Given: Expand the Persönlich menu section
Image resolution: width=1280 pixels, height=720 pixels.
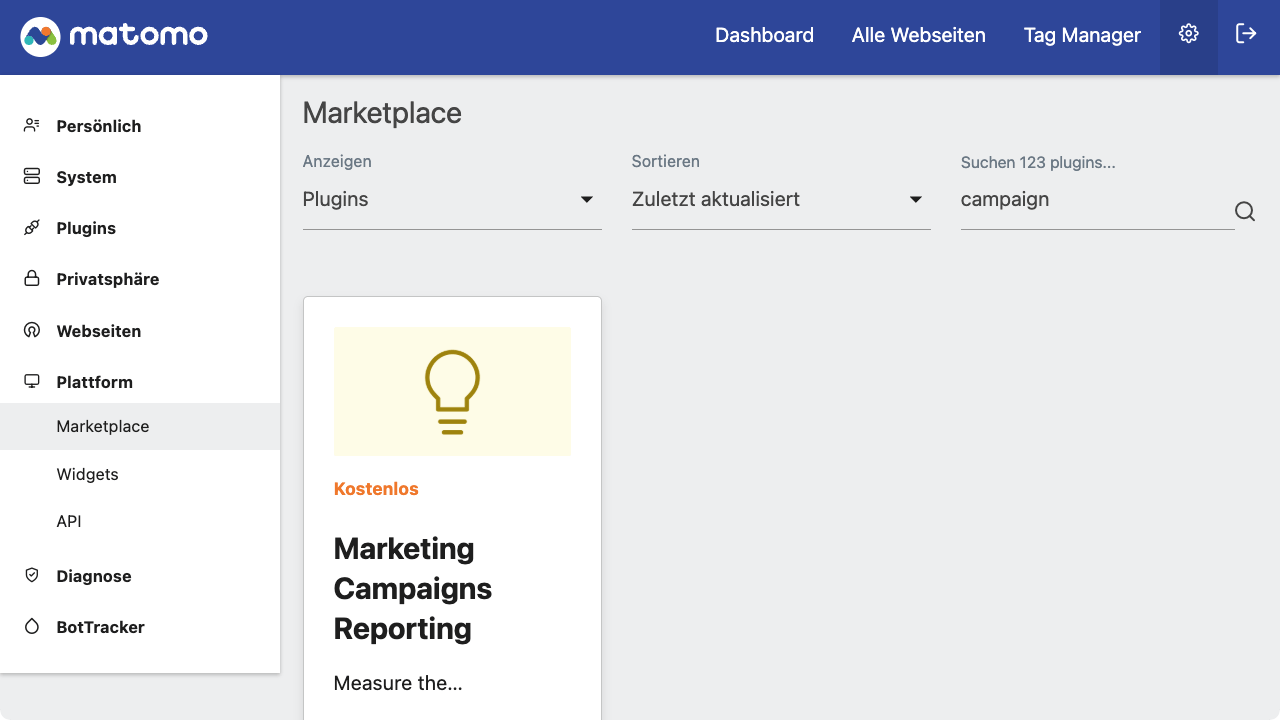Looking at the screenshot, I should tap(140, 126).
